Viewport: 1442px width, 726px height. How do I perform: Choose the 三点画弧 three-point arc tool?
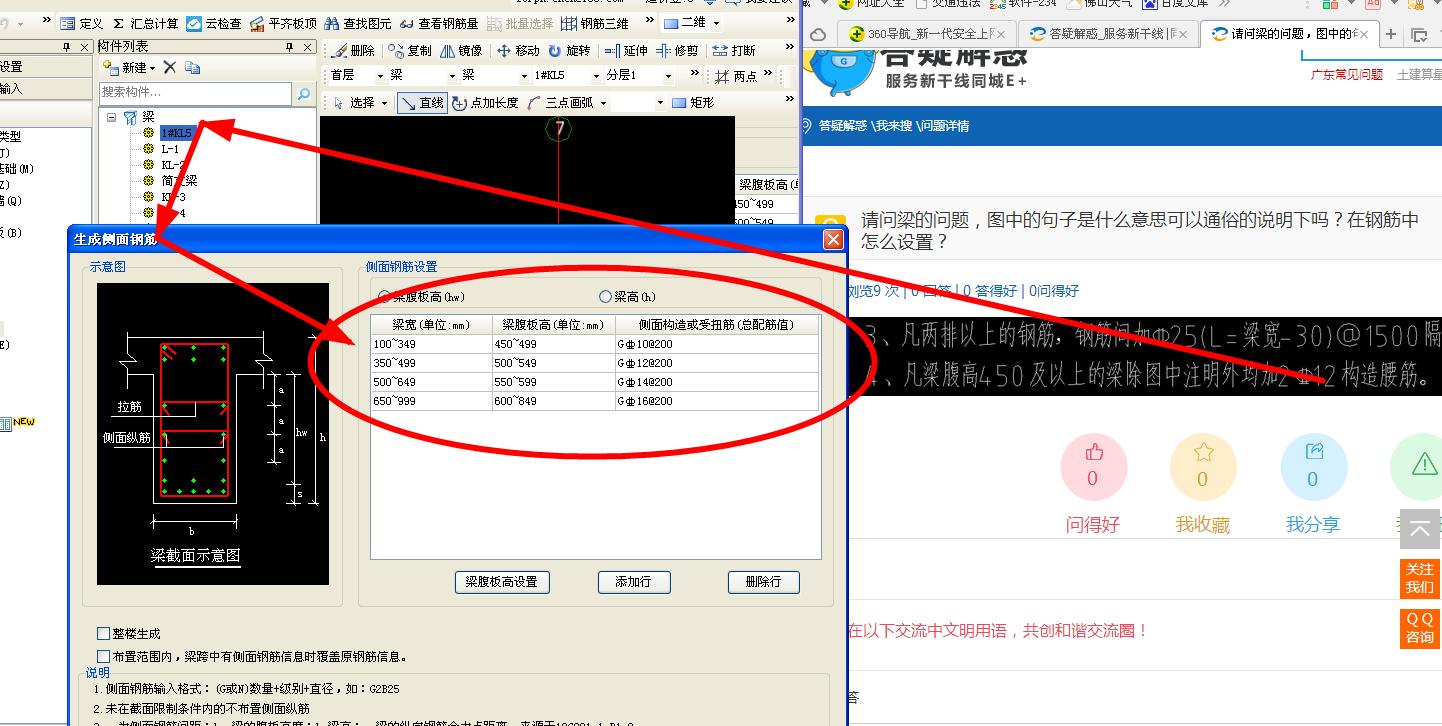559,102
